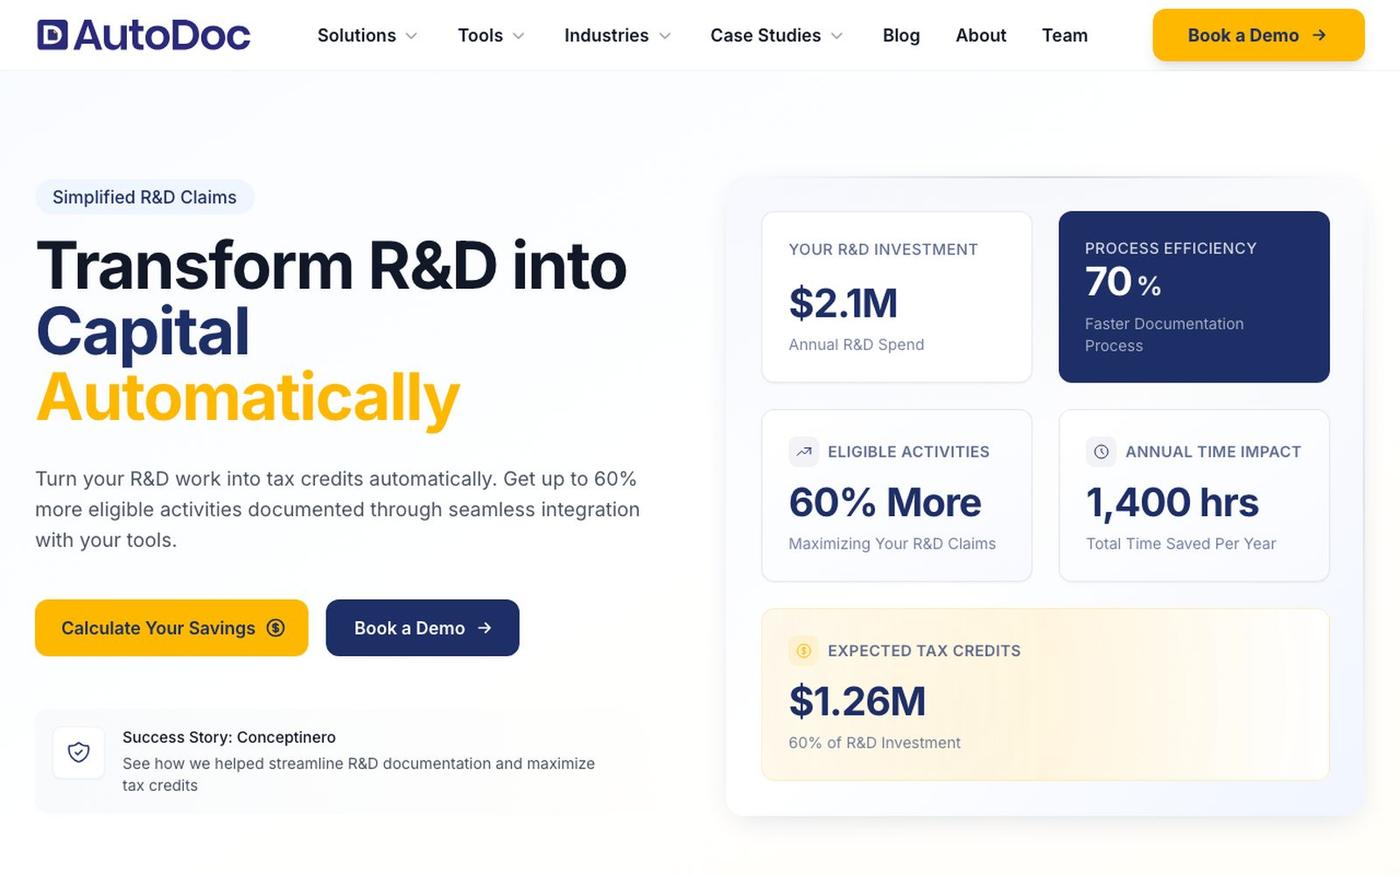Click the yellow Book a Demo header button

pyautogui.click(x=1258, y=35)
